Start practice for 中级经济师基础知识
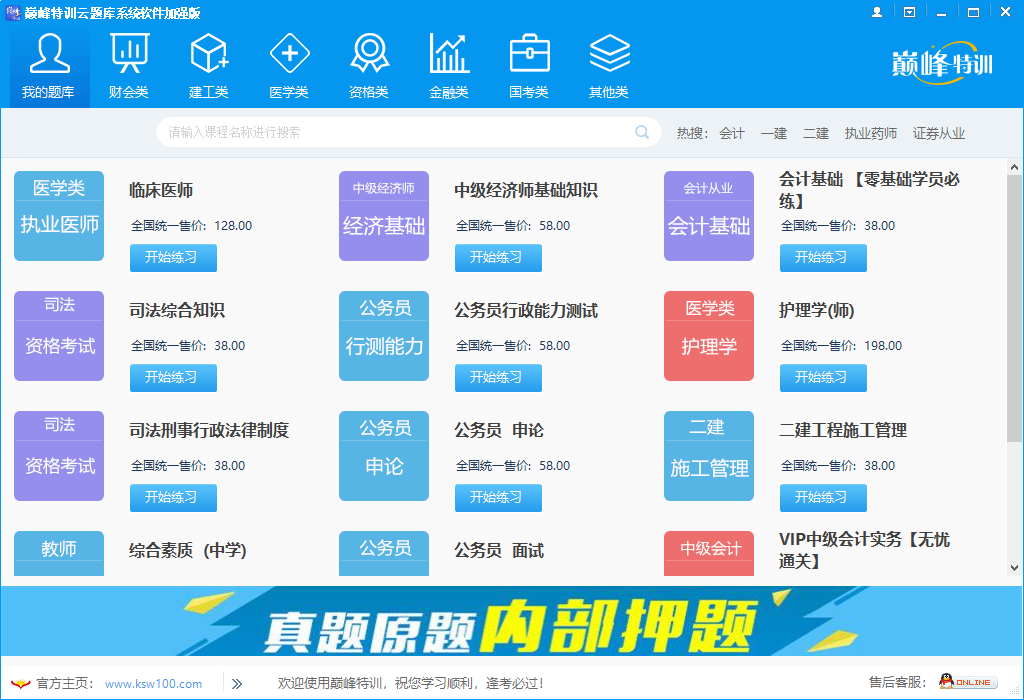The height and width of the screenshot is (700, 1024). [x=498, y=258]
